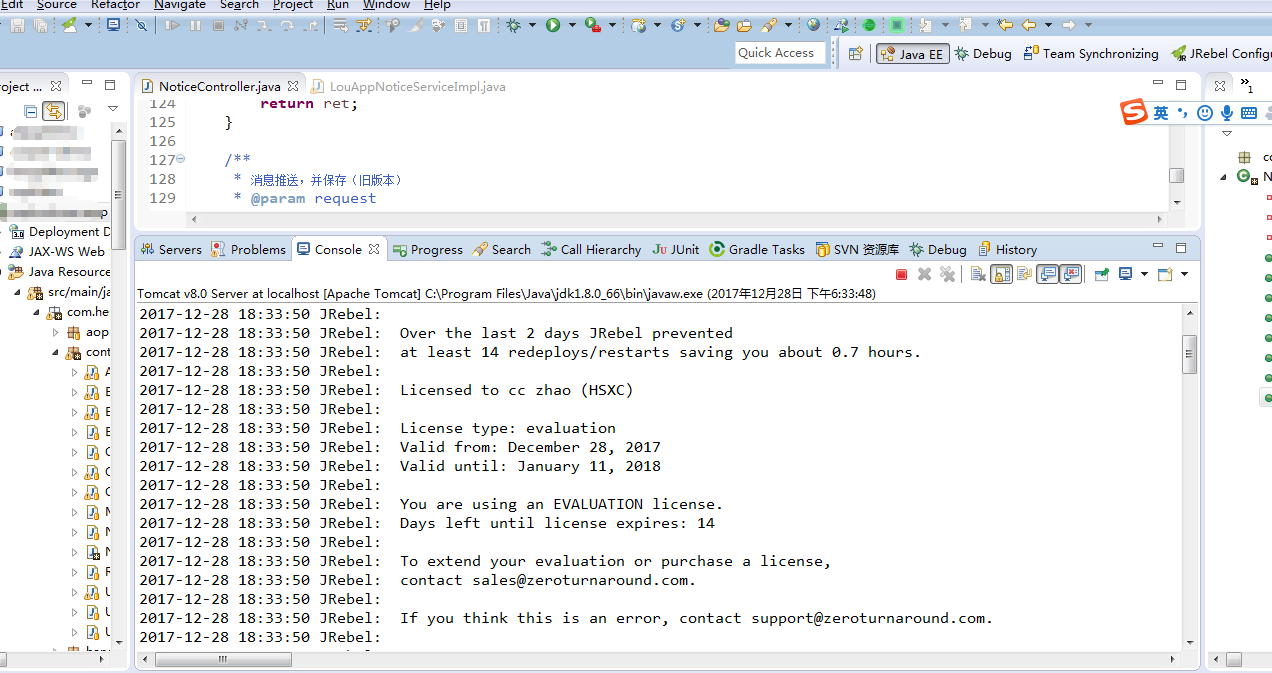Click the Save All toolbar icon
Screen dimensions: 1272x673
click(x=40, y=25)
